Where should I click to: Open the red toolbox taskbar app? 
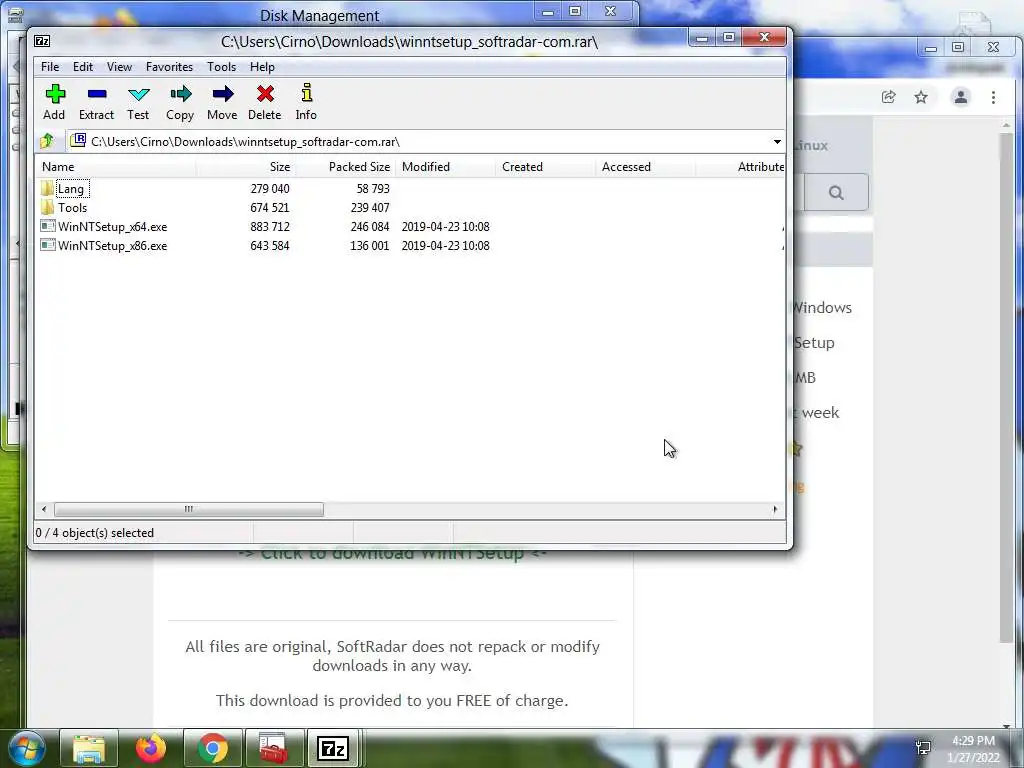(x=274, y=748)
